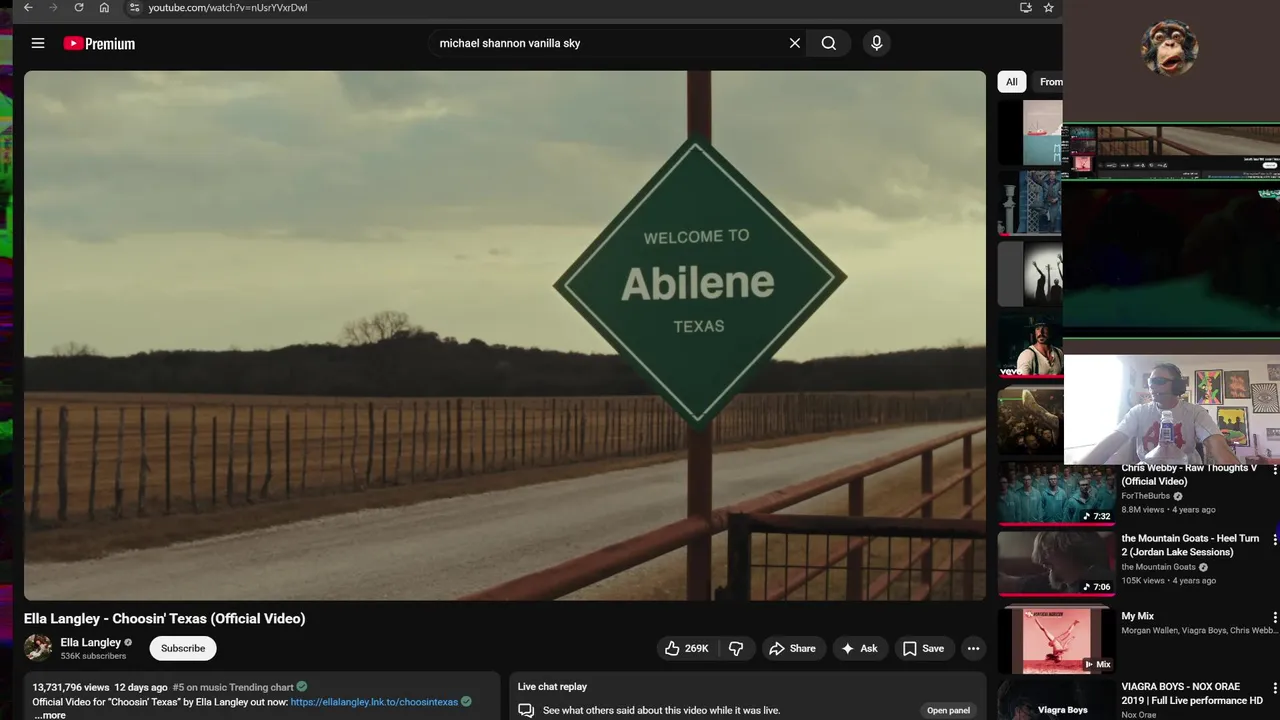Clear the search query with the X icon
Screen dimensions: 1280x720
tap(795, 43)
